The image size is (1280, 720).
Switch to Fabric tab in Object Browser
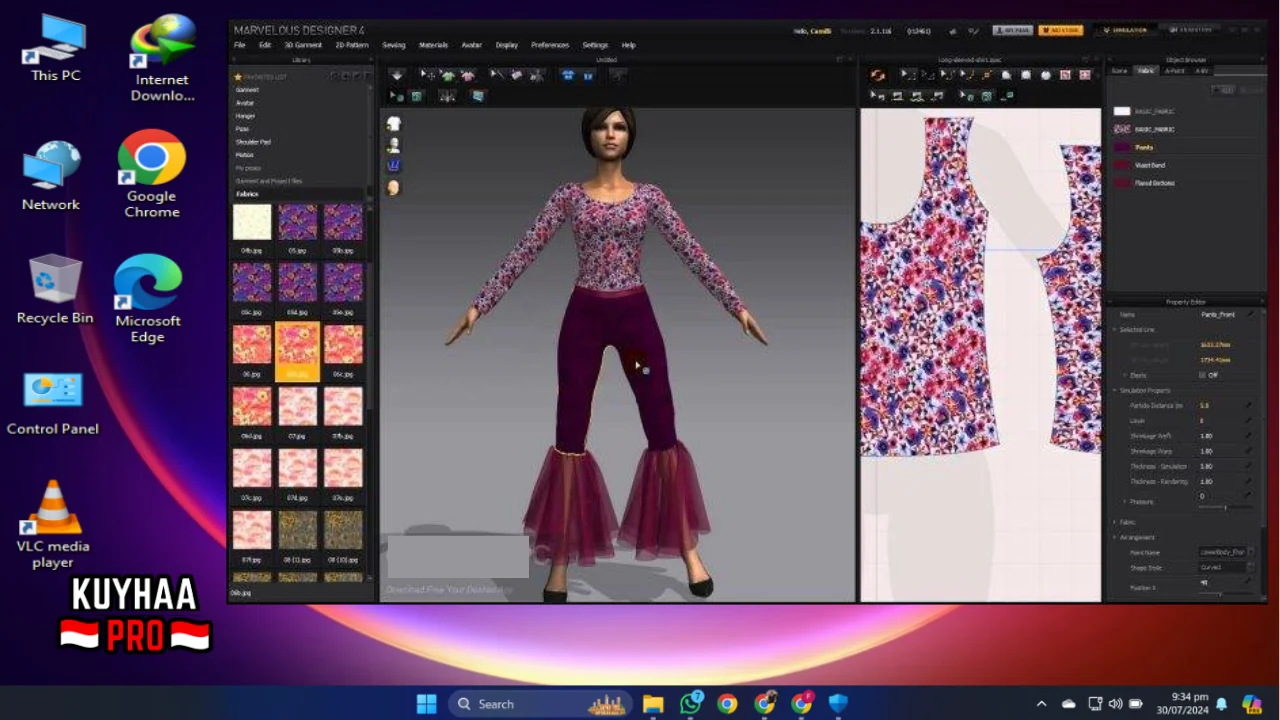1146,70
